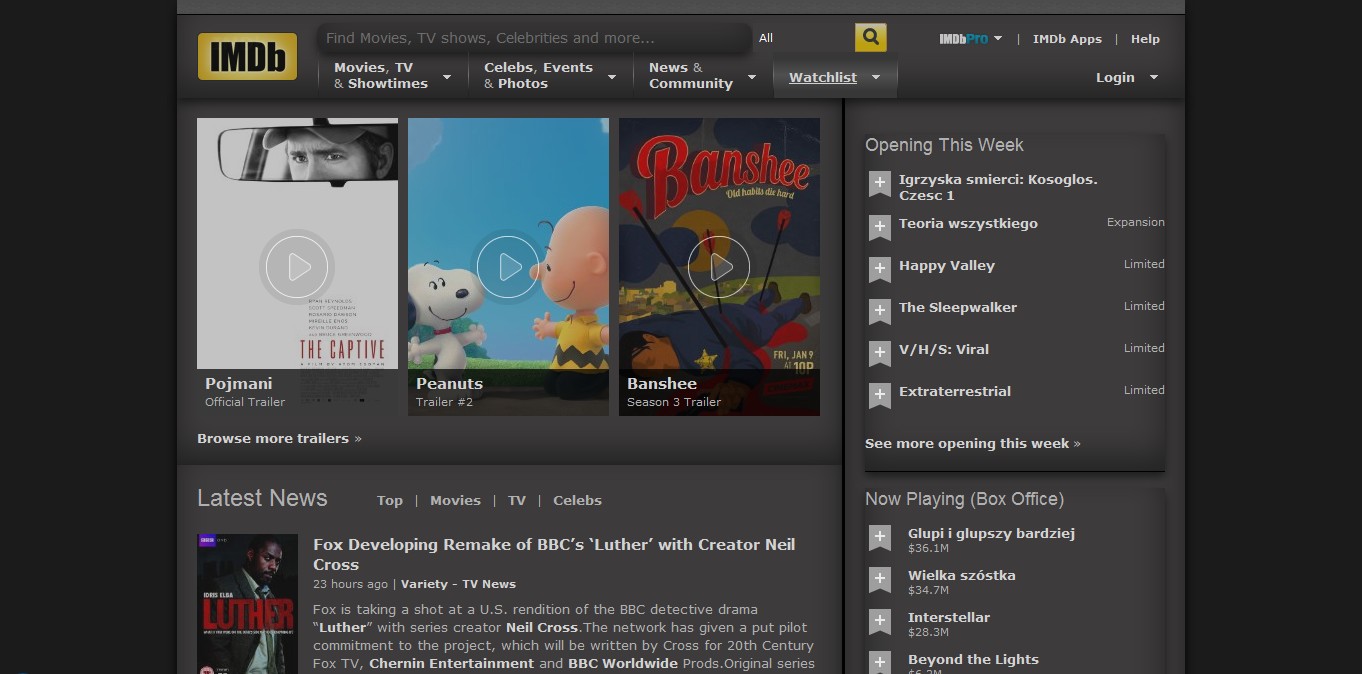The image size is (1362, 674).
Task: Open the Happy Valley title
Action: (947, 265)
